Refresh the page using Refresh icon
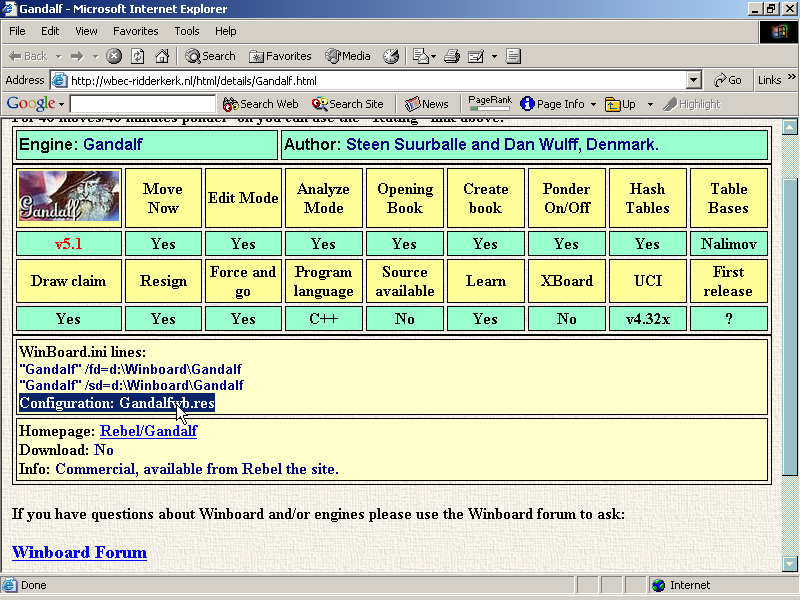800x600 pixels. (x=138, y=56)
